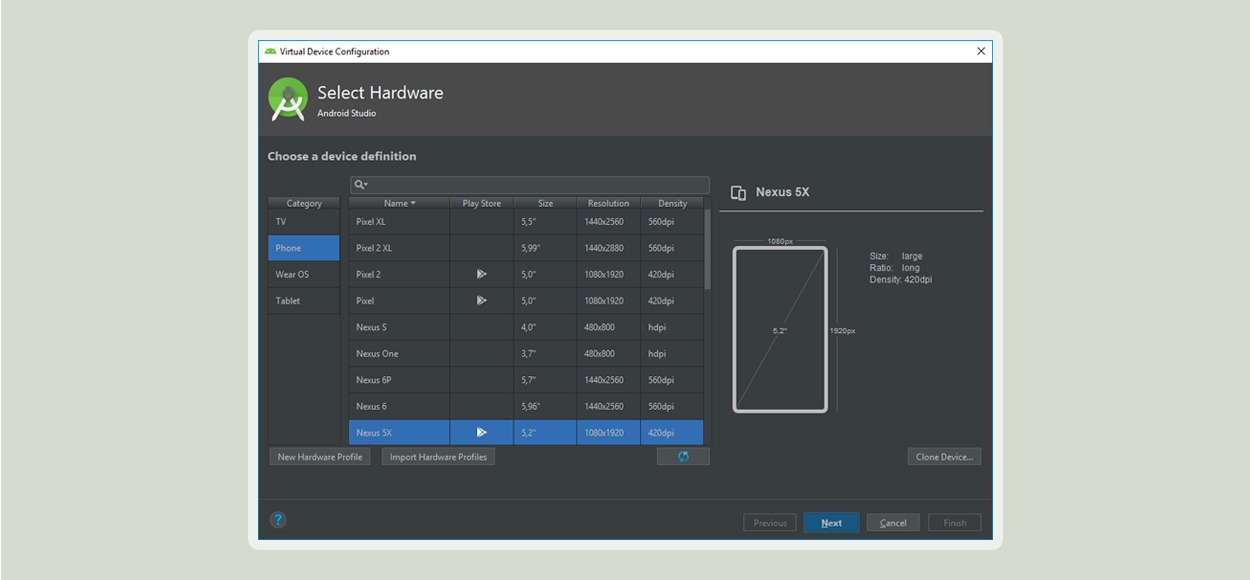1250x580 pixels.
Task: Click the 480x800 resolution in Nexus One row
Action: pyautogui.click(x=609, y=353)
